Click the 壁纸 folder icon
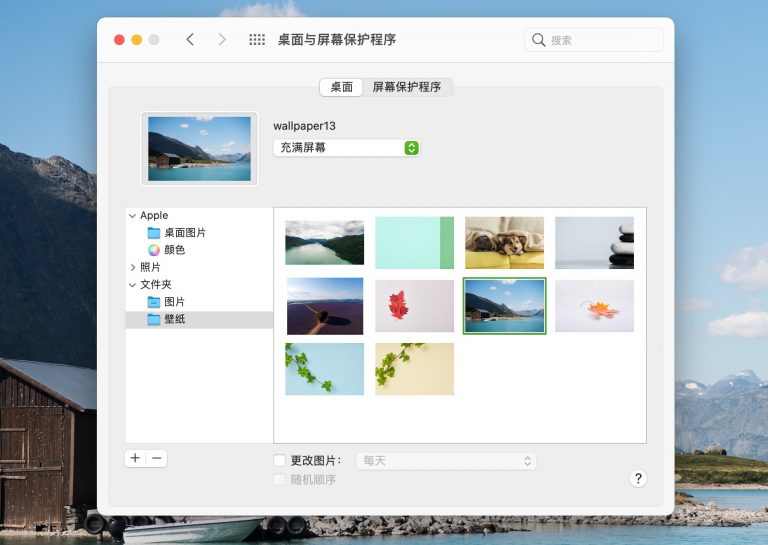Viewport: 768px width, 545px height. click(x=154, y=319)
